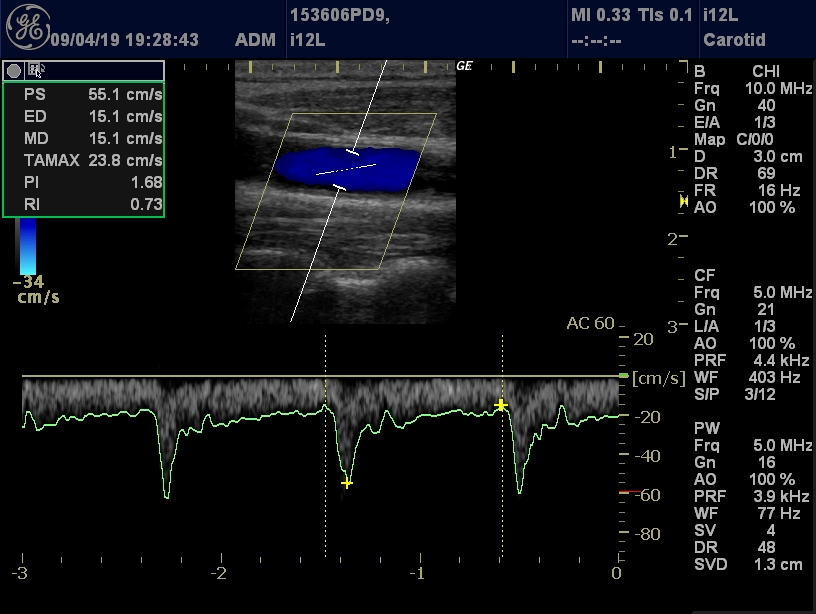Click the gray circle icon above results
The height and width of the screenshot is (614, 816).
point(14,70)
